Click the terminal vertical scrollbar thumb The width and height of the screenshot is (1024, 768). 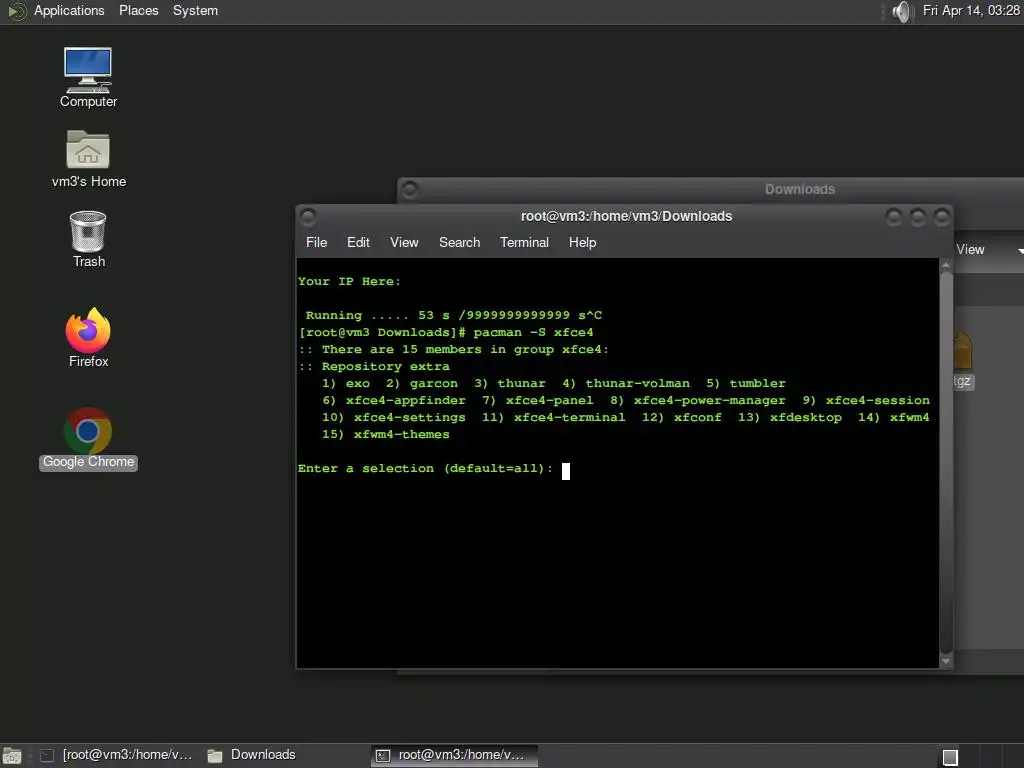click(946, 462)
